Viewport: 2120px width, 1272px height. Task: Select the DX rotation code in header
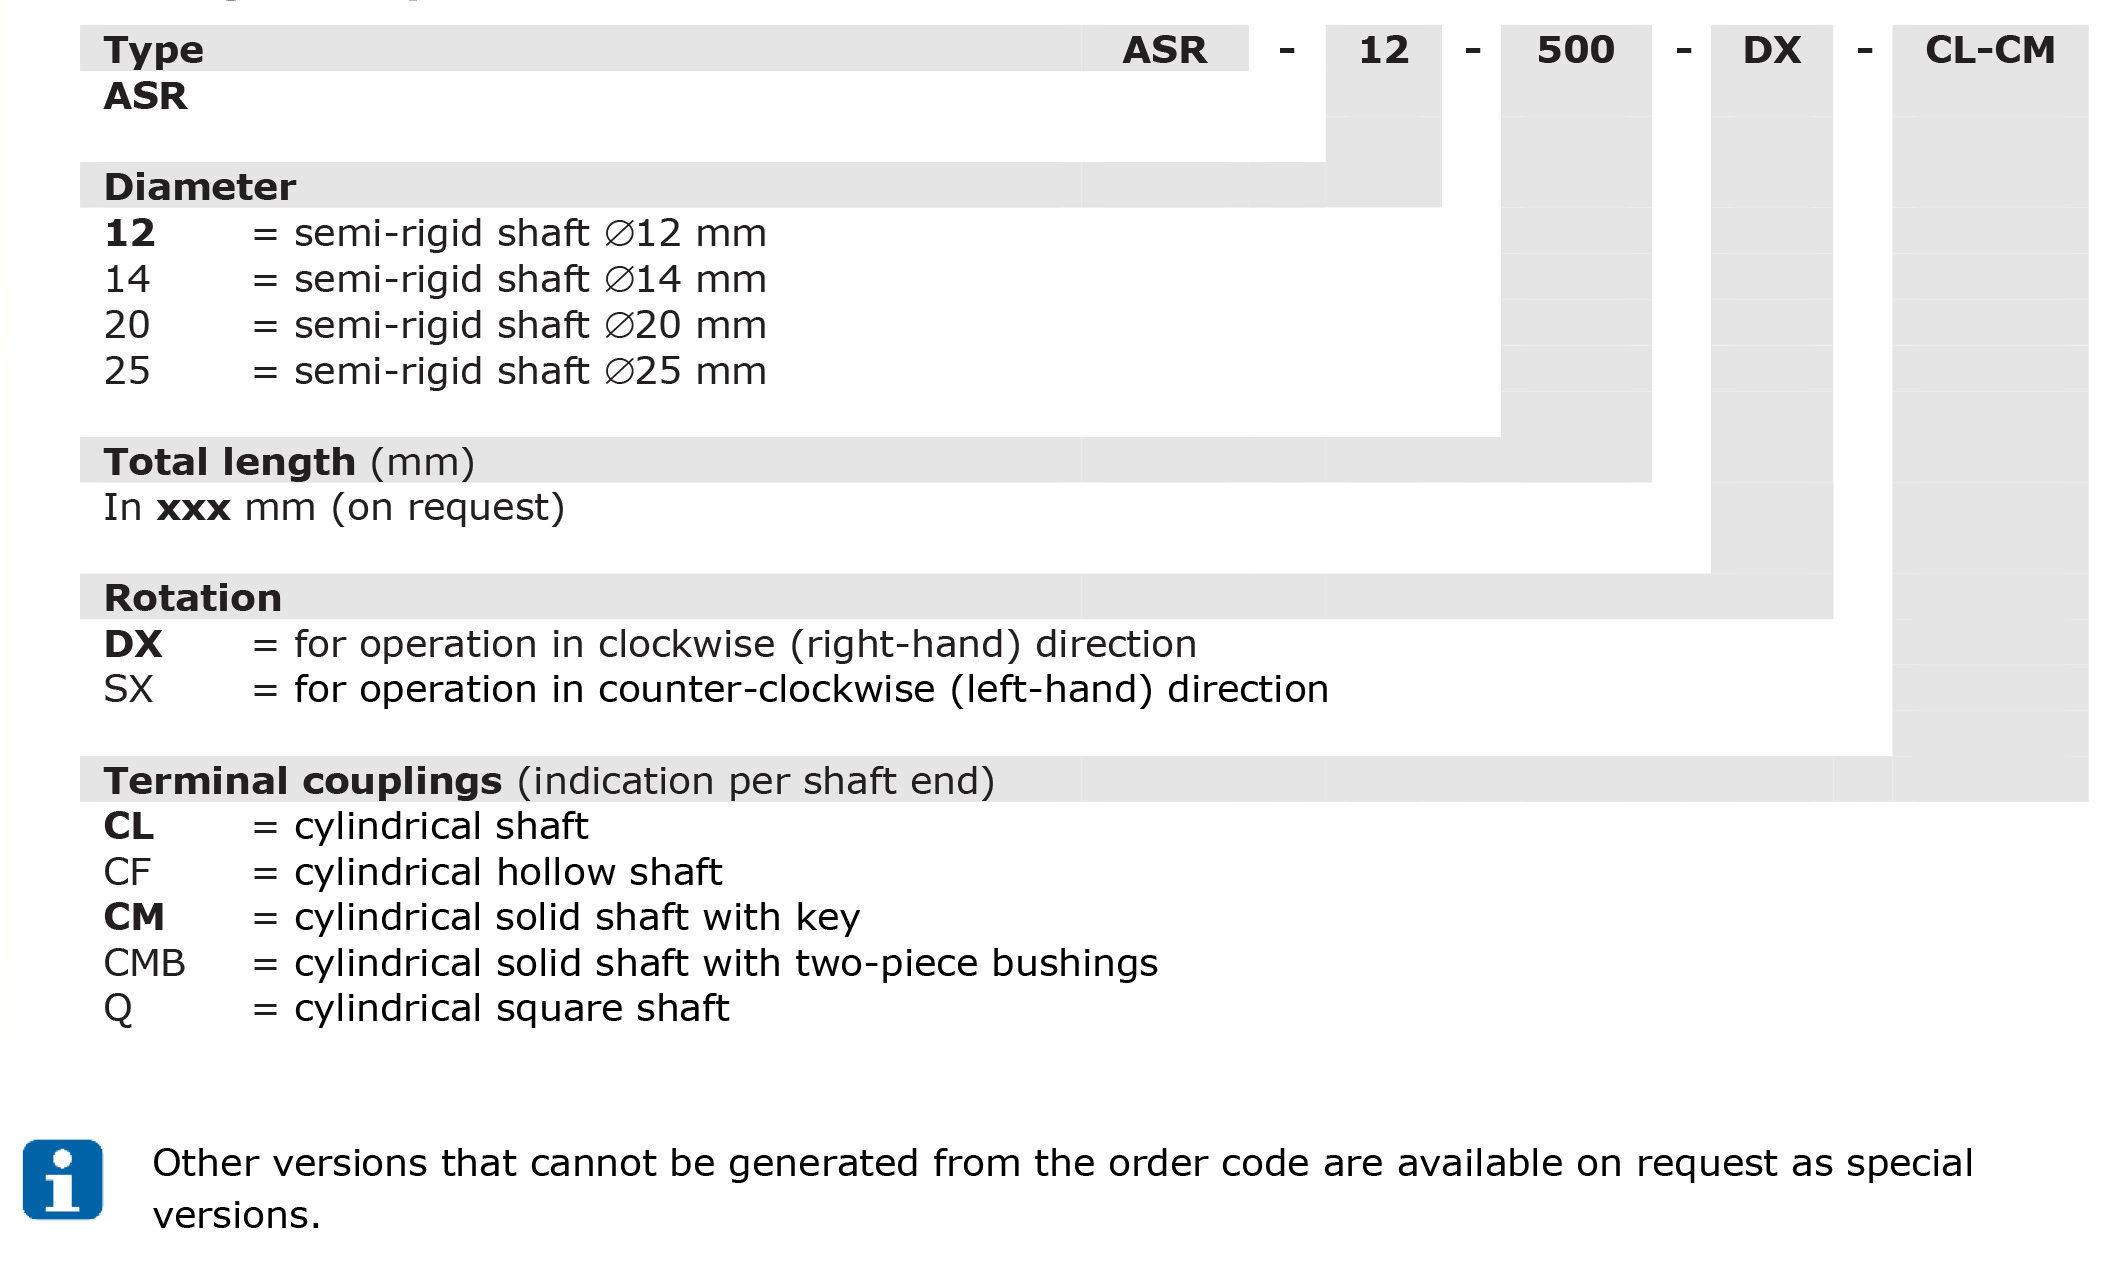(x=1771, y=50)
